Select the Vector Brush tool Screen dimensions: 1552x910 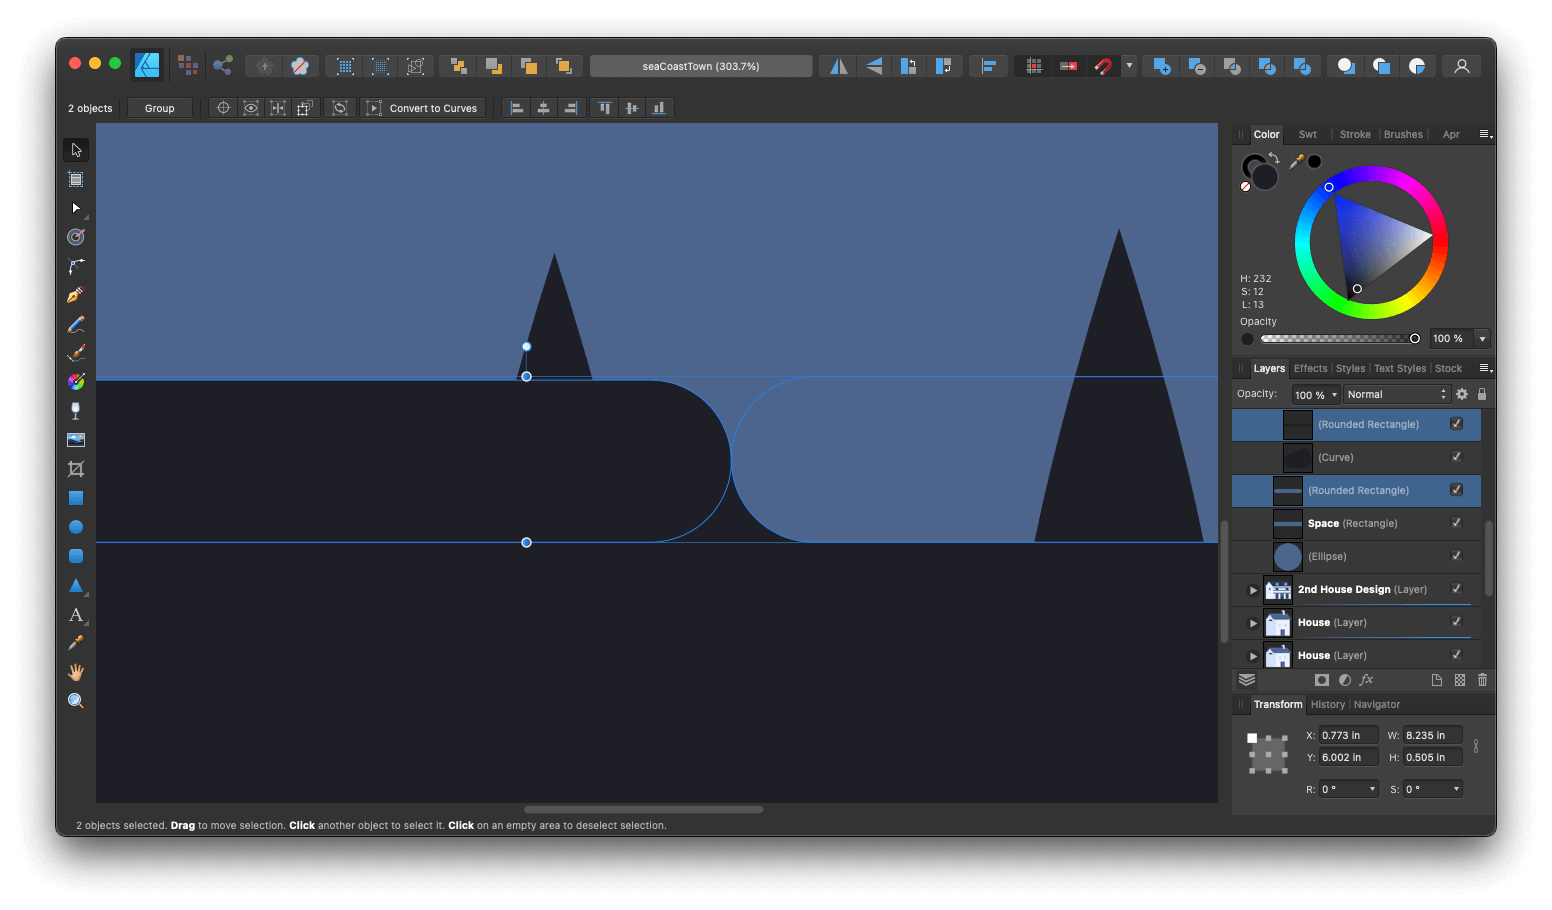(x=75, y=352)
